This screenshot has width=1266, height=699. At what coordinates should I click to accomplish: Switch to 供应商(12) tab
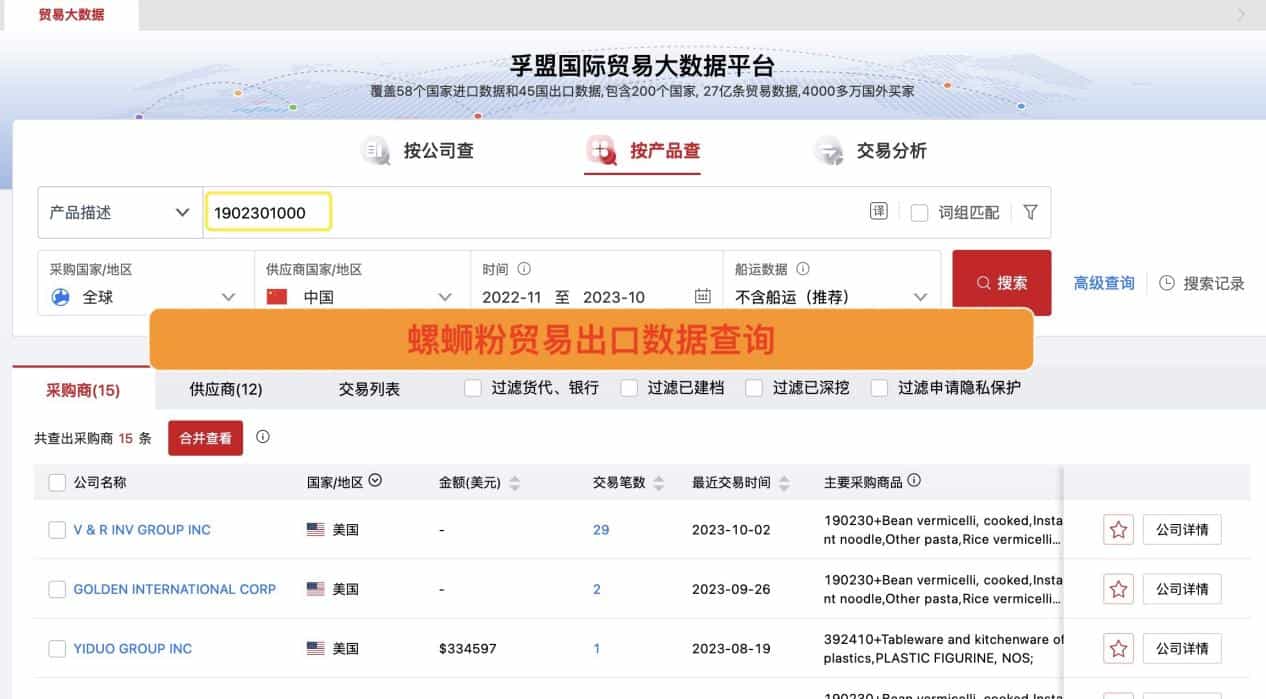click(x=226, y=389)
